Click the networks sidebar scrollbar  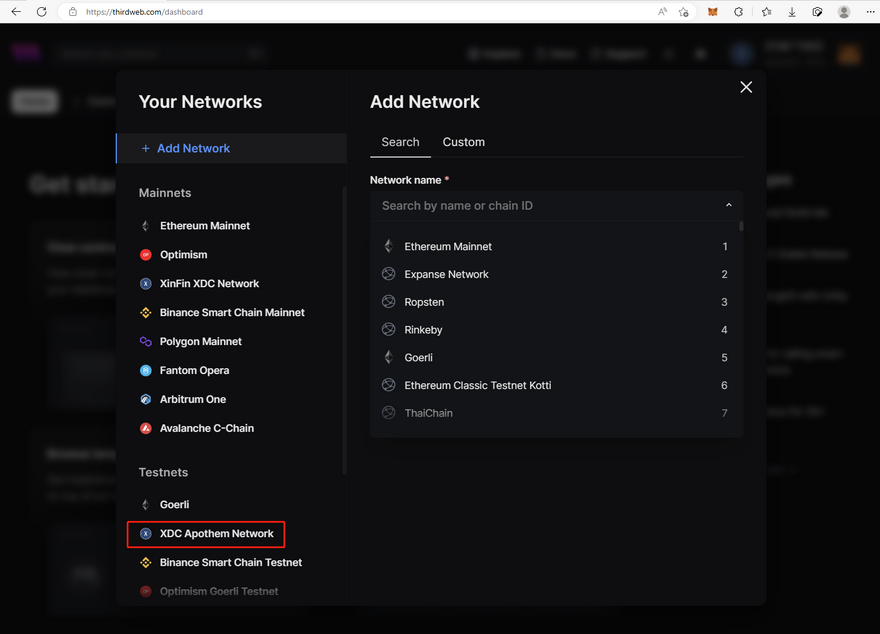point(345,330)
